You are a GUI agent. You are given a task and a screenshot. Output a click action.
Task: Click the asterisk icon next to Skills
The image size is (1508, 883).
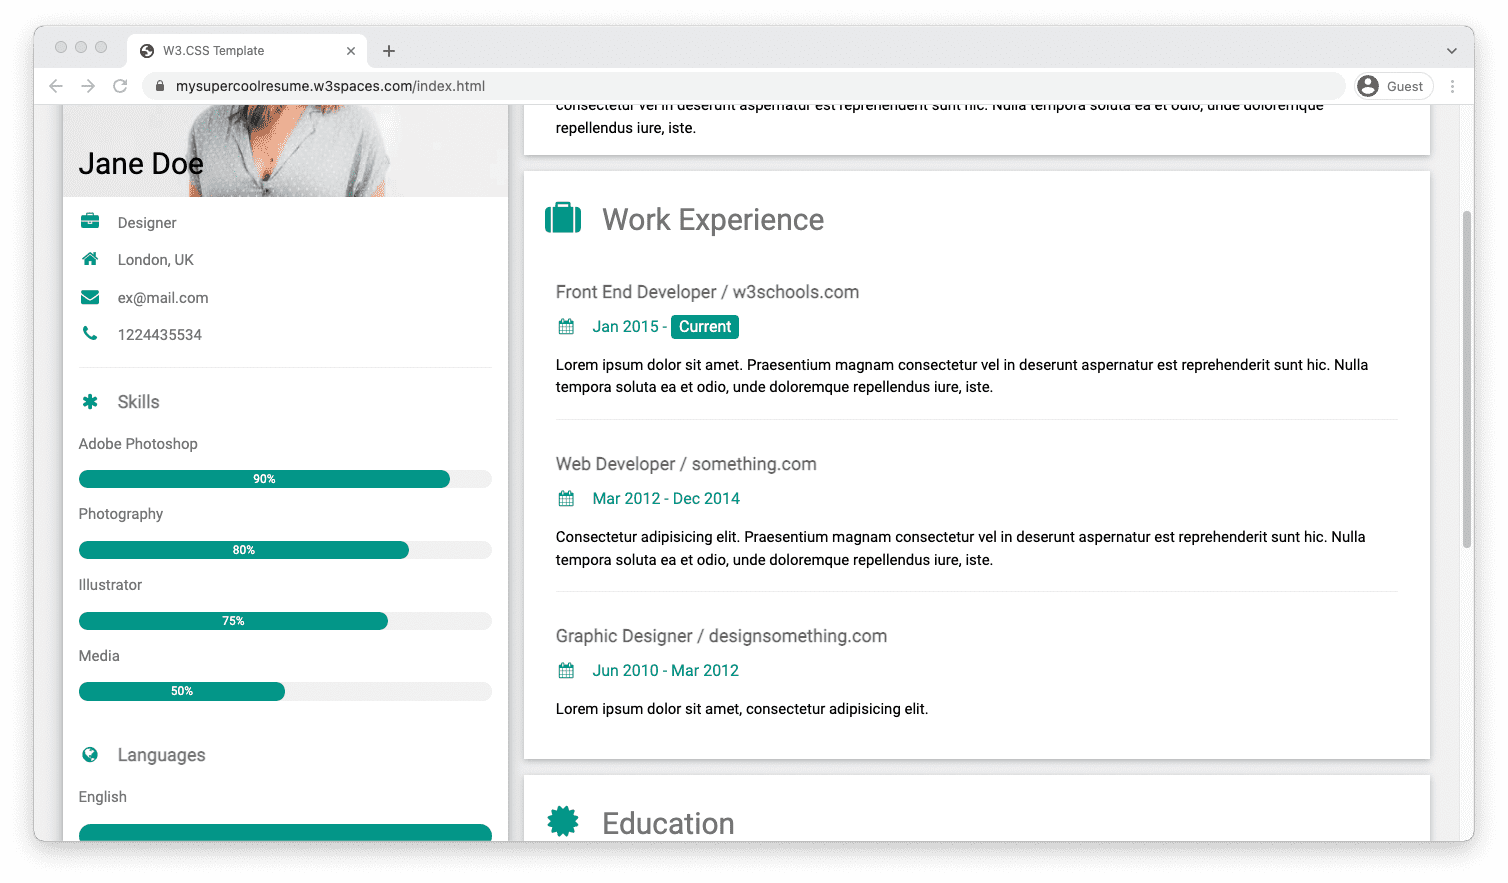pyautogui.click(x=91, y=401)
